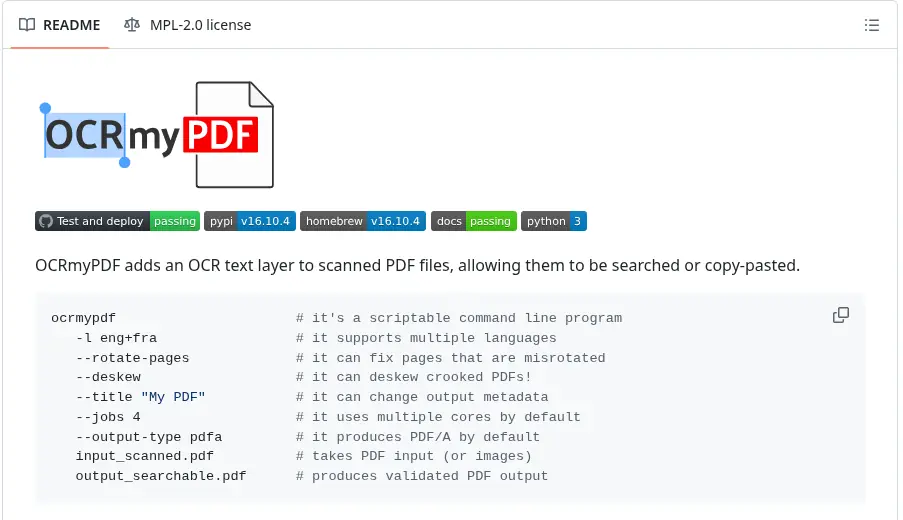The image size is (903, 520).
Task: Open the MPL-2.0 license tab
Action: pyautogui.click(x=188, y=25)
